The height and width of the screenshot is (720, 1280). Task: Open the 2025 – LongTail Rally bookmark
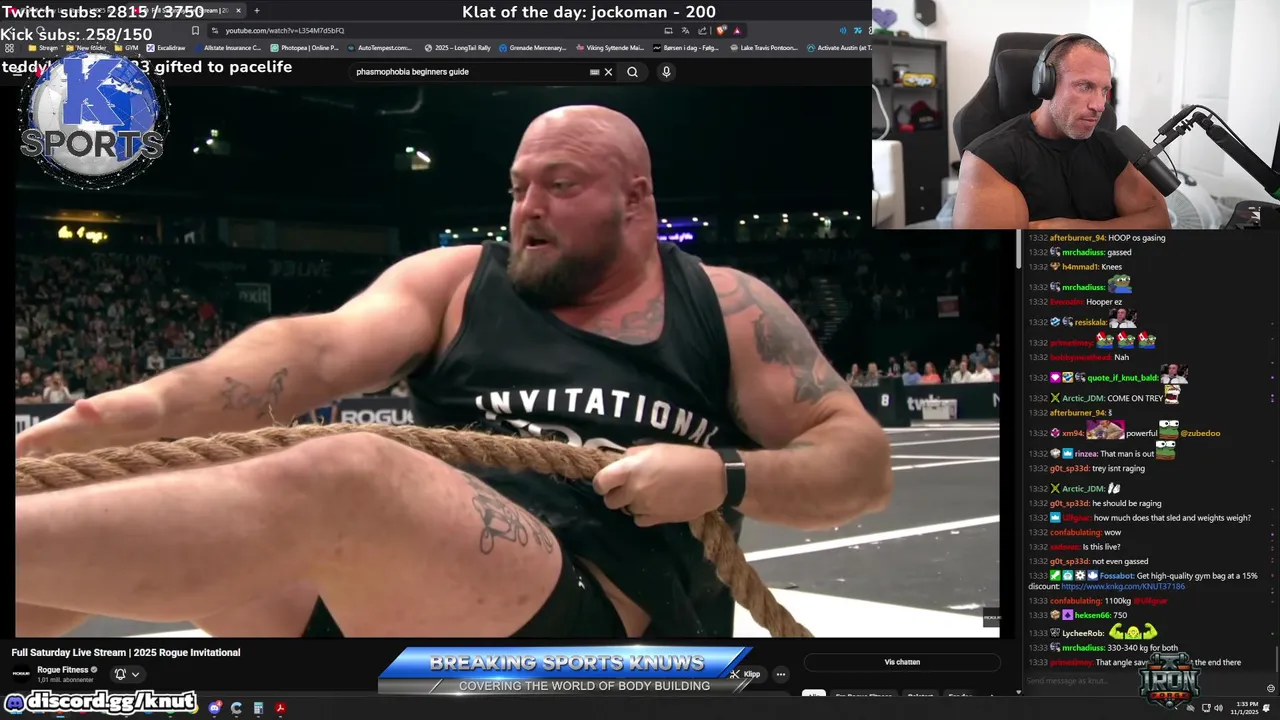click(457, 48)
